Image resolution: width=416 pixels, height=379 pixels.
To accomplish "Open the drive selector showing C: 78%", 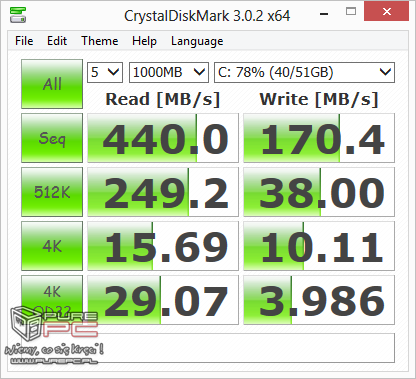I will [x=304, y=72].
